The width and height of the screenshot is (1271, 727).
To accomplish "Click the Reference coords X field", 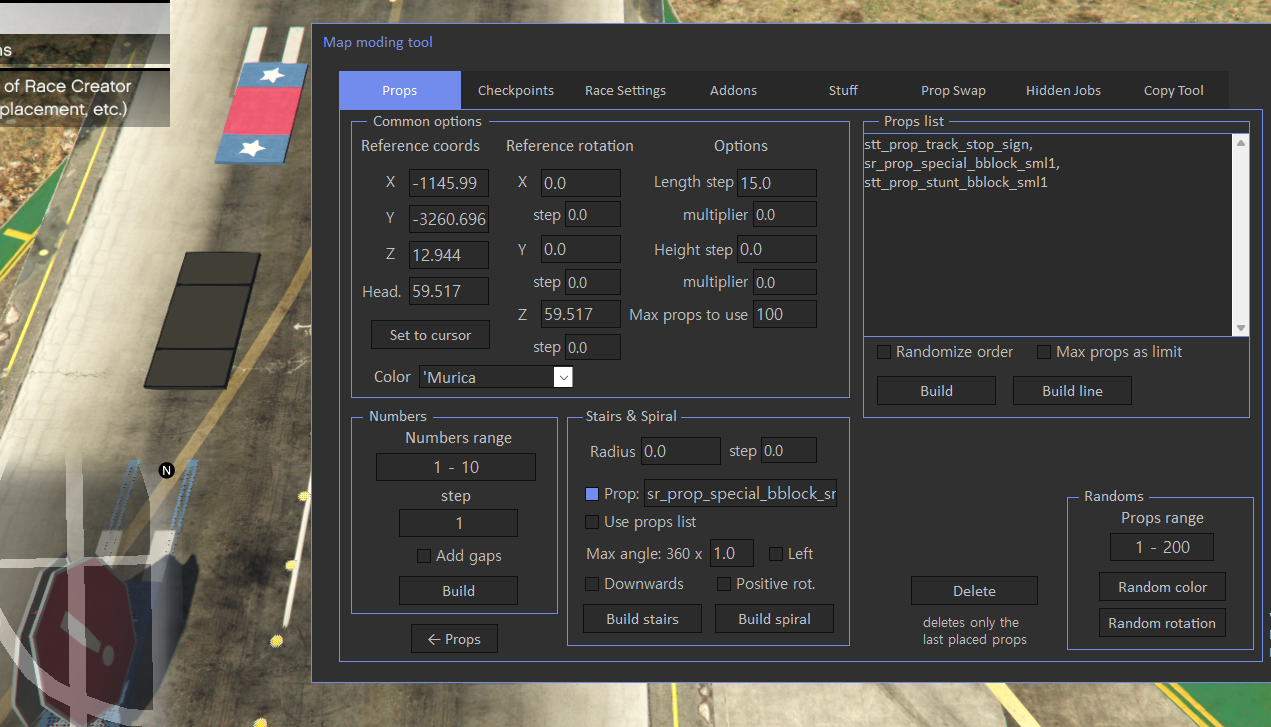I will click(x=449, y=183).
